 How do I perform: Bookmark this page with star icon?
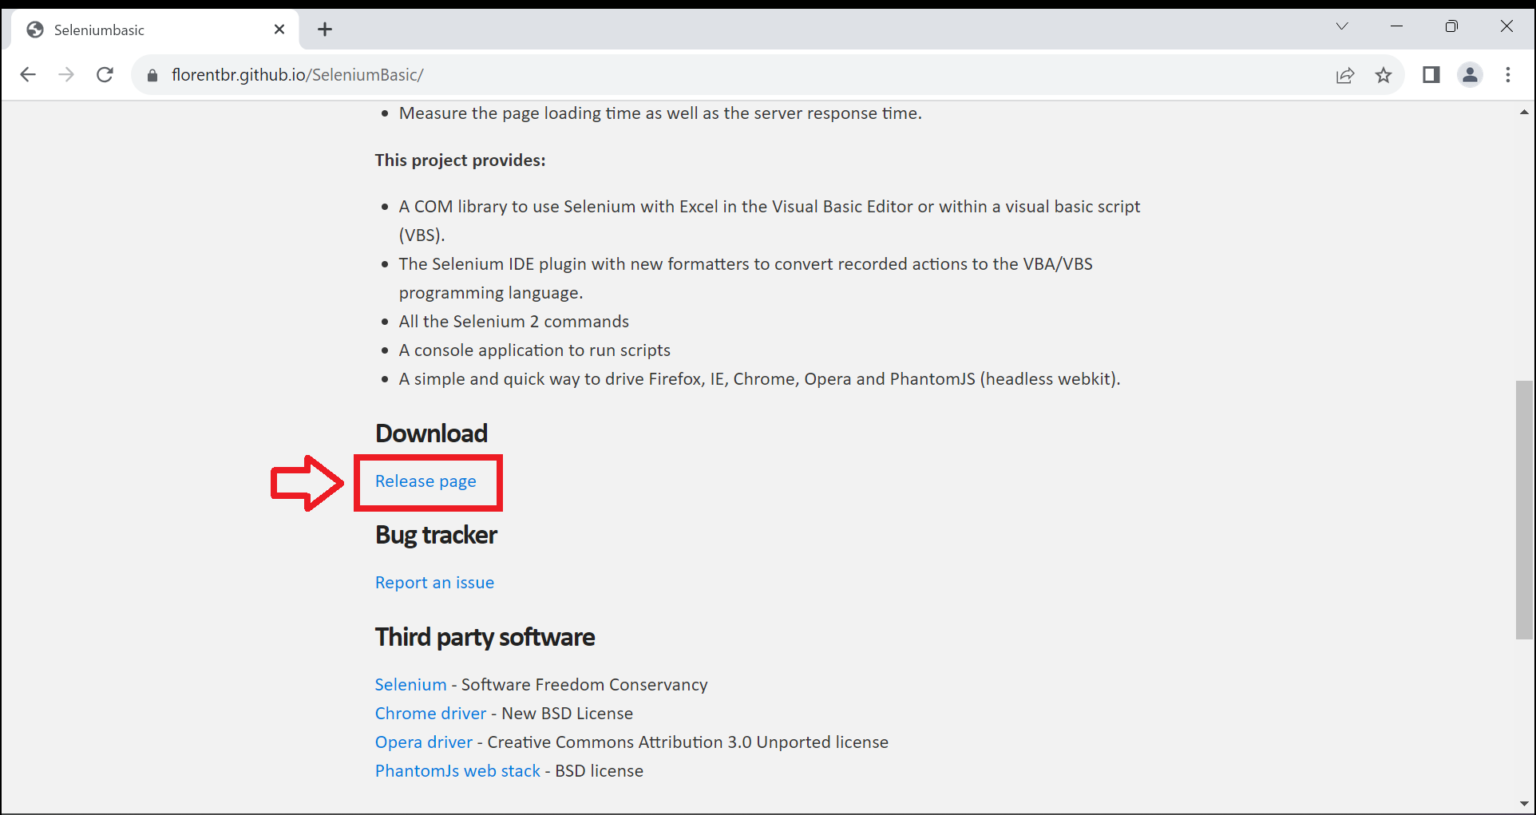point(1383,75)
